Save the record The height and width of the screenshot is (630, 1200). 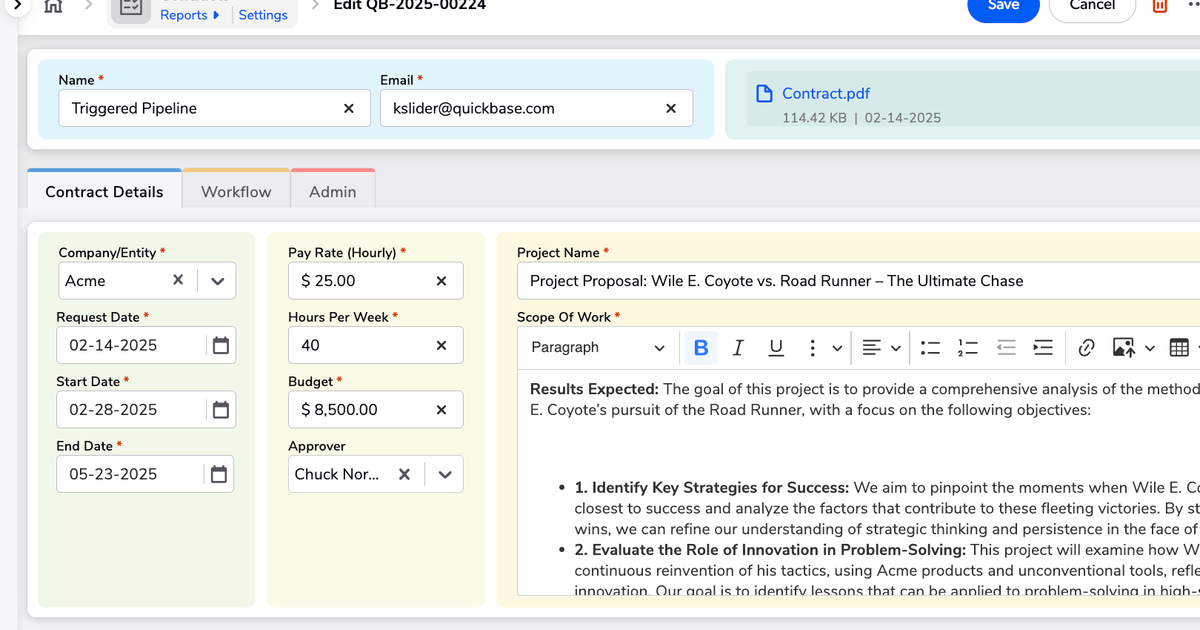click(x=1003, y=6)
